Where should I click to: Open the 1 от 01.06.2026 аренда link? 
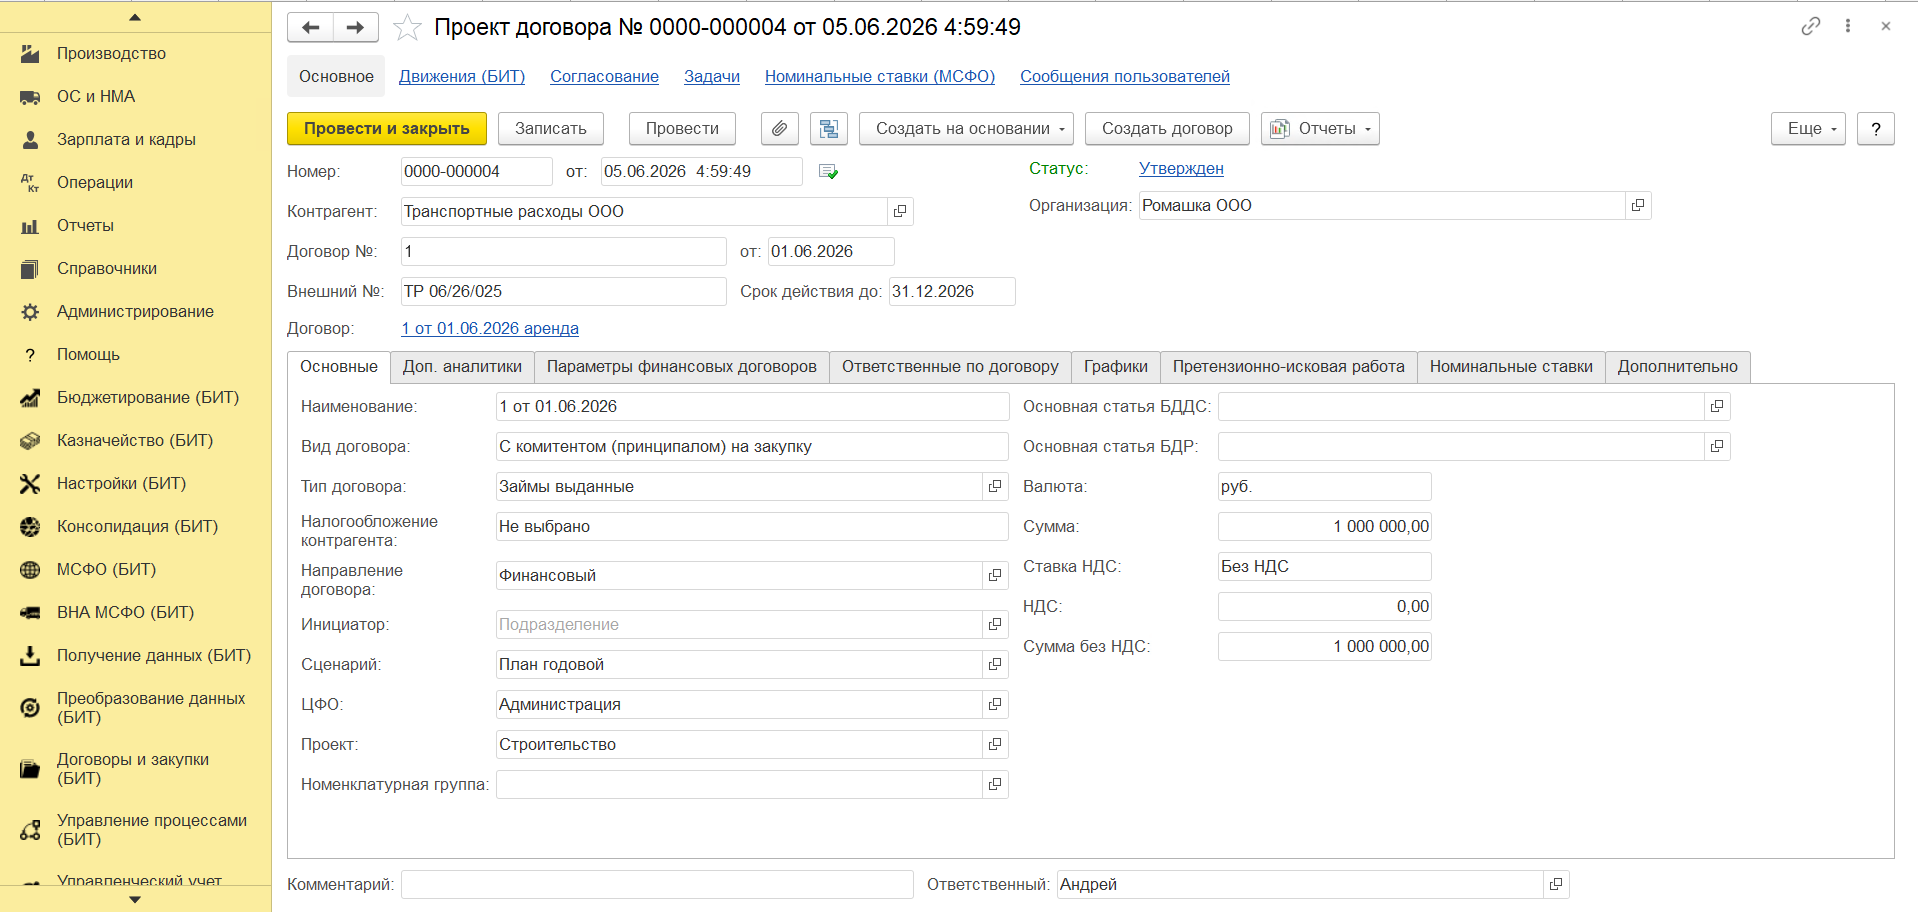tap(490, 329)
